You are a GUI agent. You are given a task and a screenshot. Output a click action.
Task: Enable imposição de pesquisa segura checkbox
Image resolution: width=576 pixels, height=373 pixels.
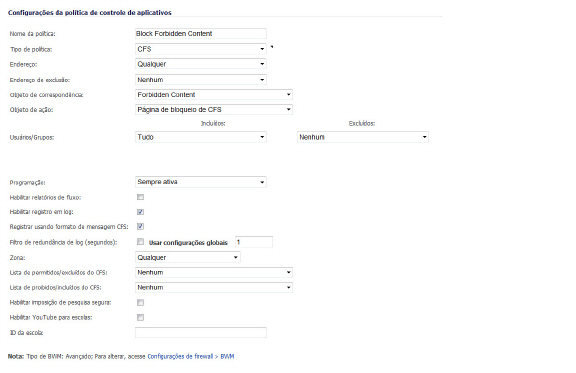click(x=140, y=302)
